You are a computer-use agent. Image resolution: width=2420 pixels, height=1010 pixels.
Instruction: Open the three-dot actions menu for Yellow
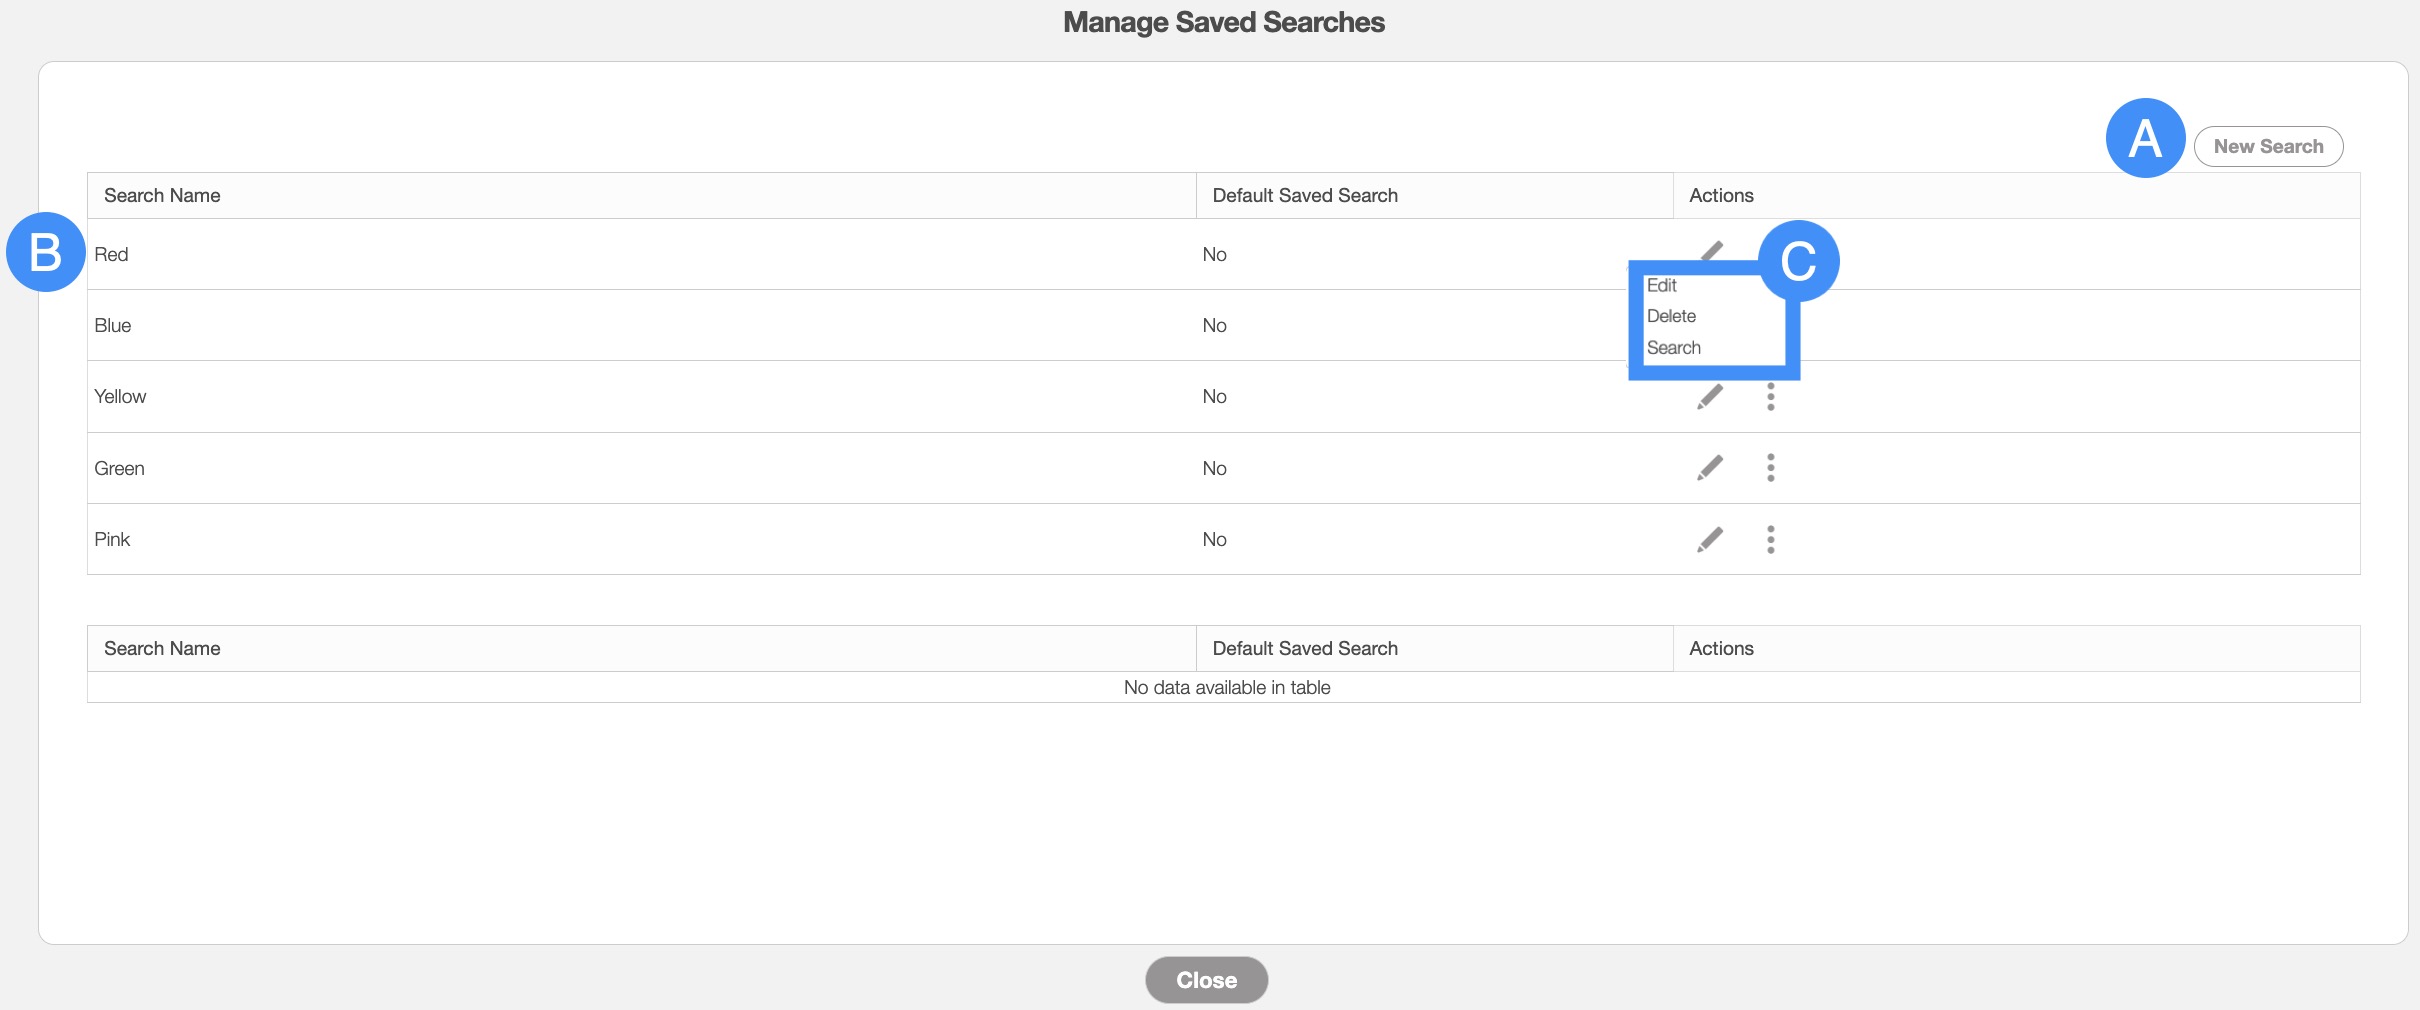(x=1770, y=397)
